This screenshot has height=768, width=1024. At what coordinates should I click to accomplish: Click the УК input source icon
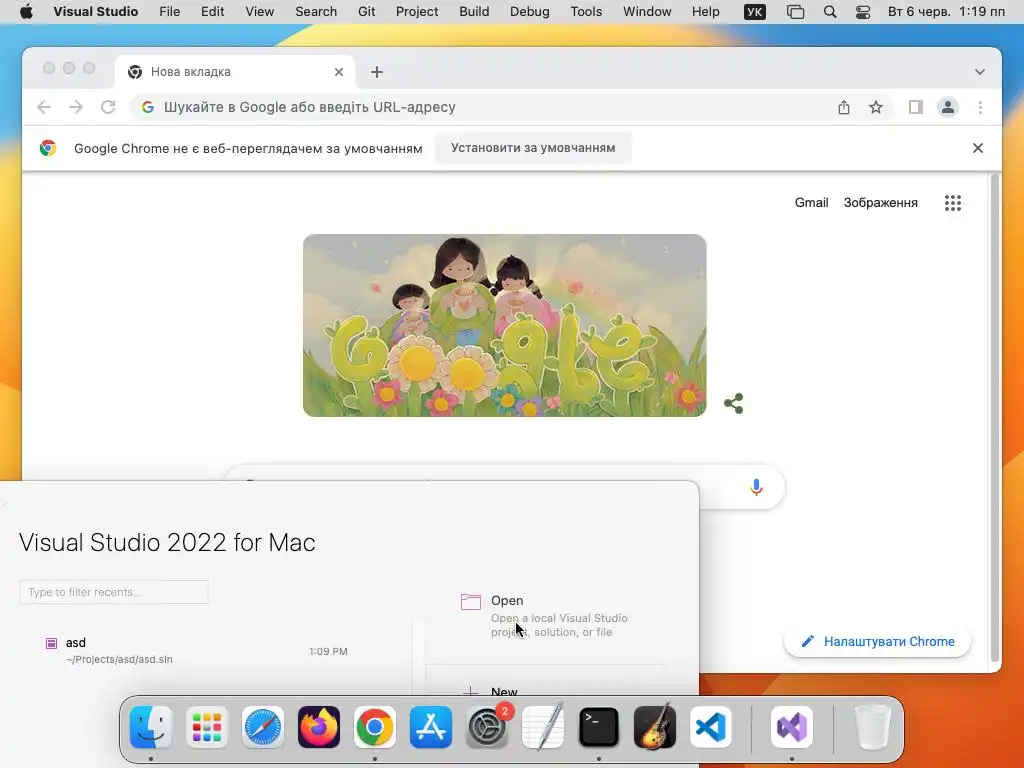point(754,12)
